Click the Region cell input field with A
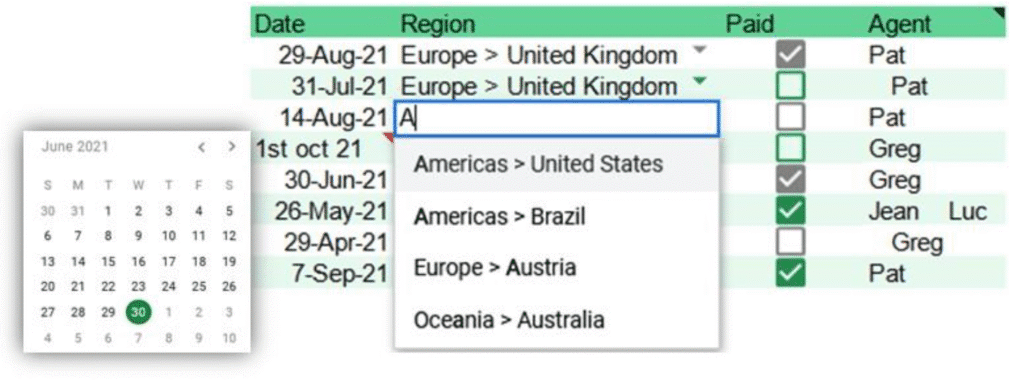The width and height of the screenshot is (1024, 391). [x=557, y=119]
